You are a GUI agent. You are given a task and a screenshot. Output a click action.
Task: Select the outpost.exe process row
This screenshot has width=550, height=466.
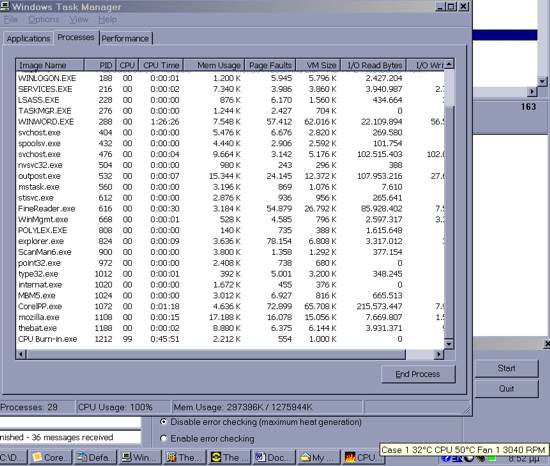(230, 176)
